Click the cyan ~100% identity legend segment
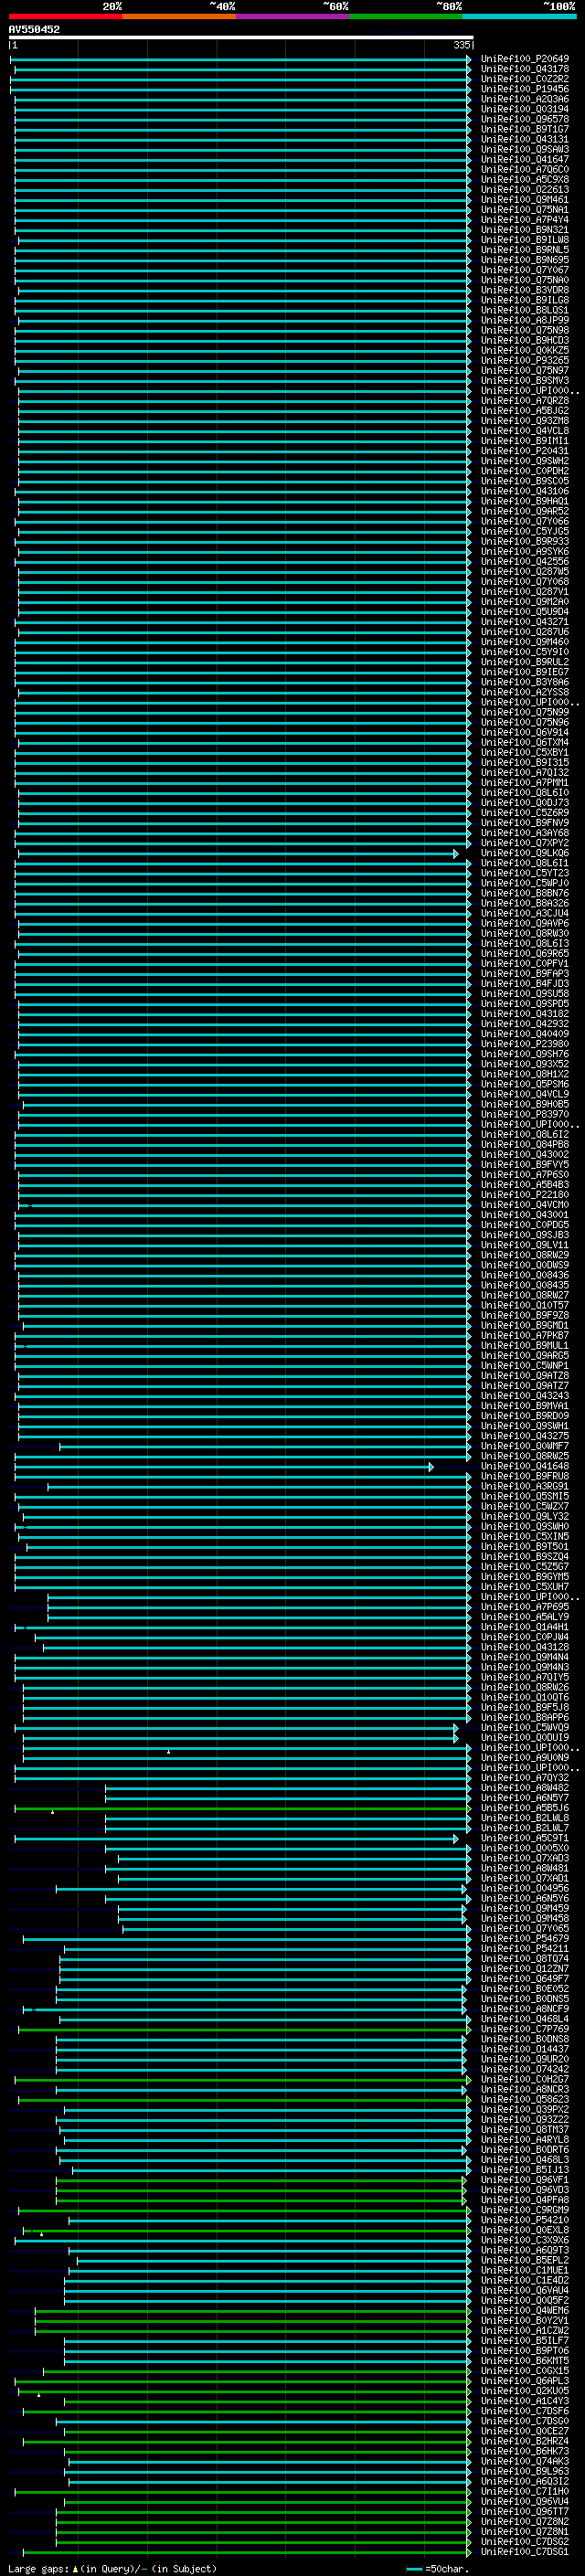The height and width of the screenshot is (2576, 585). tap(518, 16)
